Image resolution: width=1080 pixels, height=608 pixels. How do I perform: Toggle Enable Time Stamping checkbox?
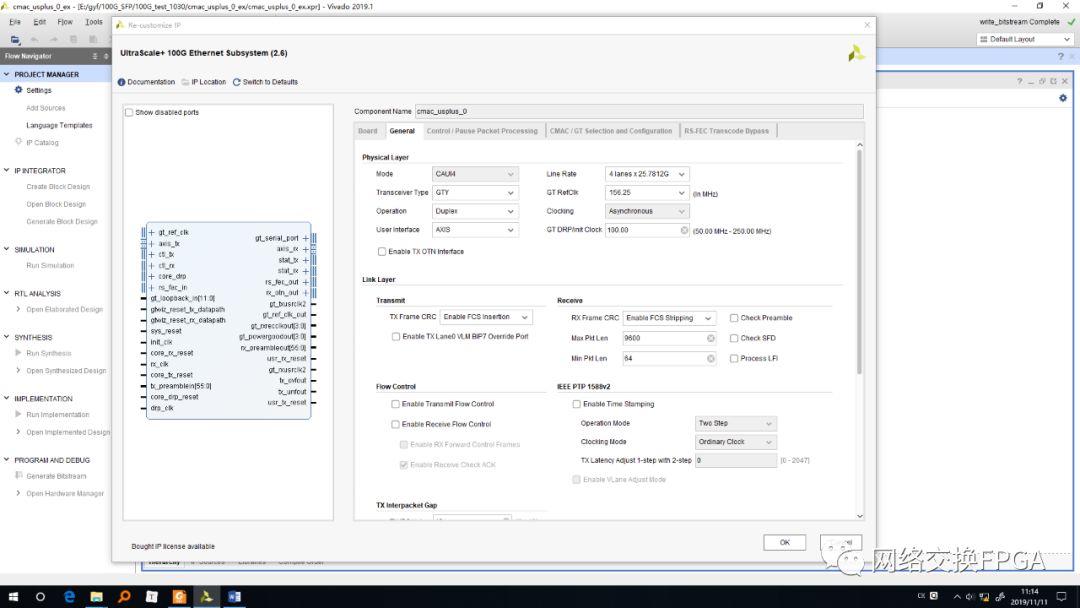[x=577, y=404]
